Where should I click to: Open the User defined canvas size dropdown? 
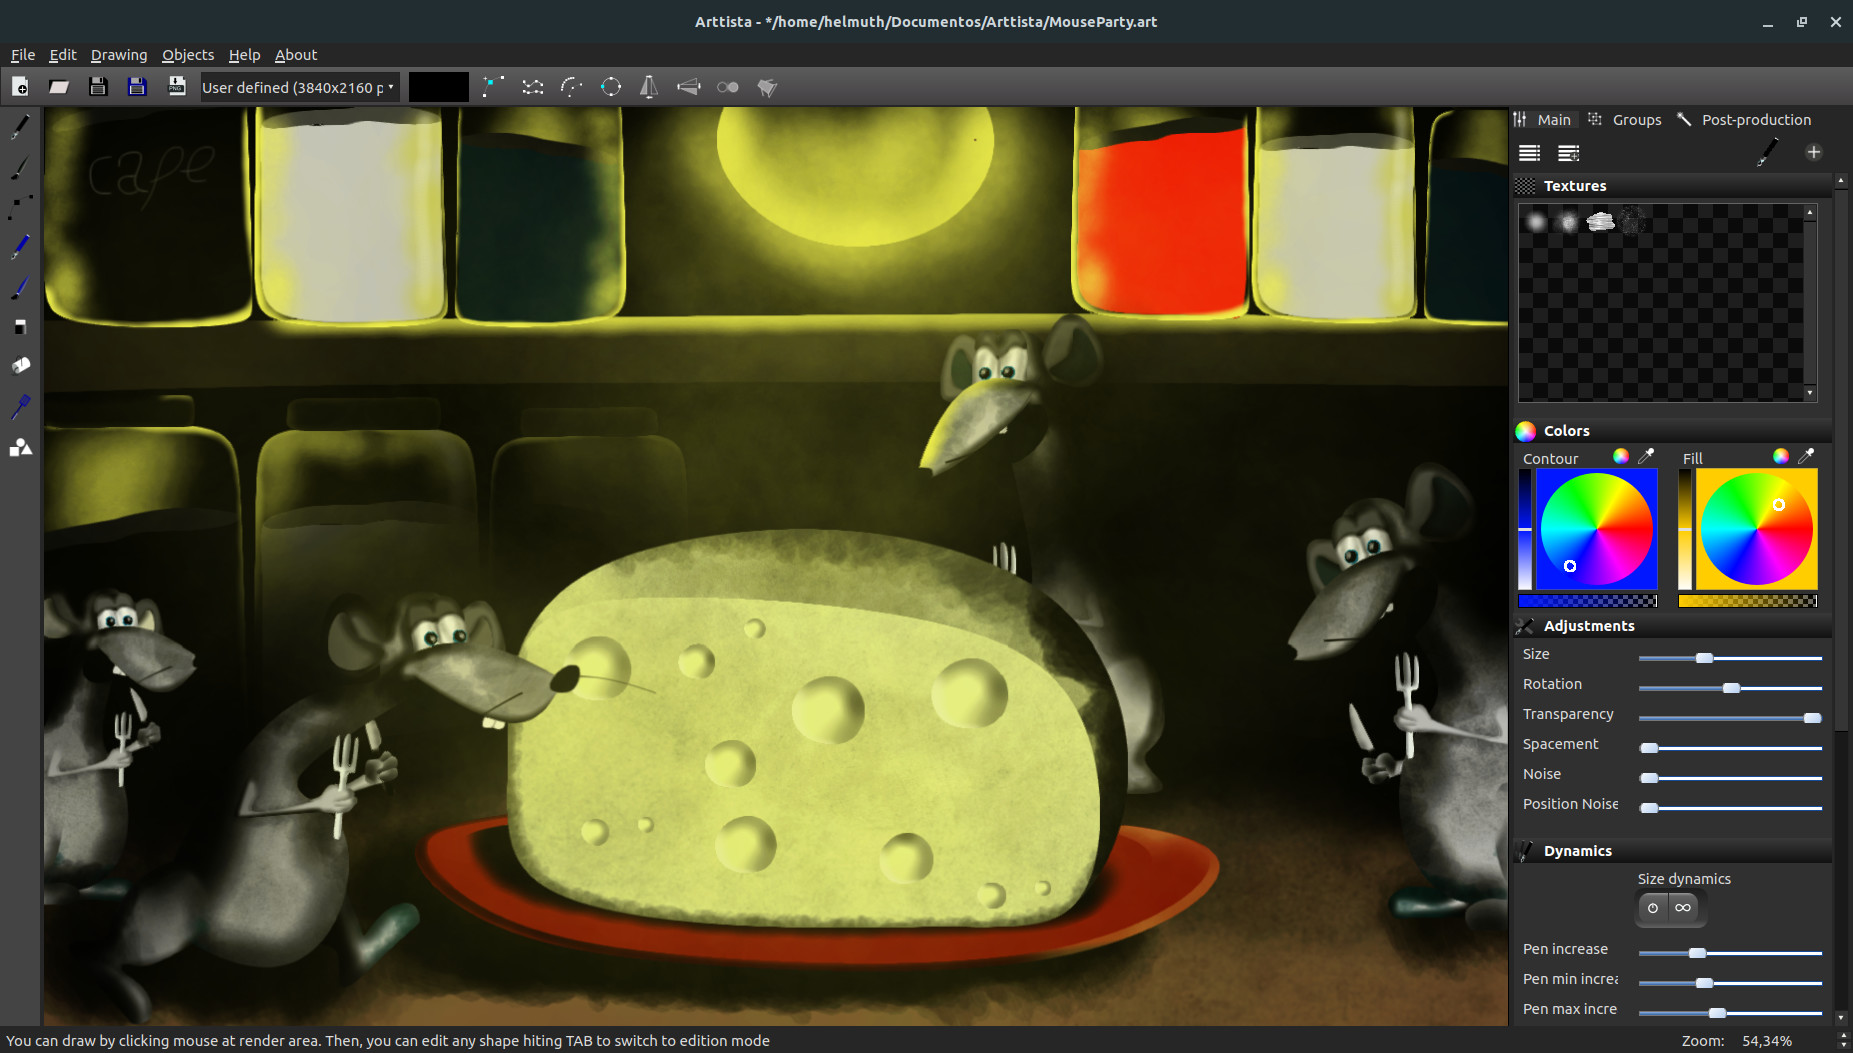[x=296, y=87]
